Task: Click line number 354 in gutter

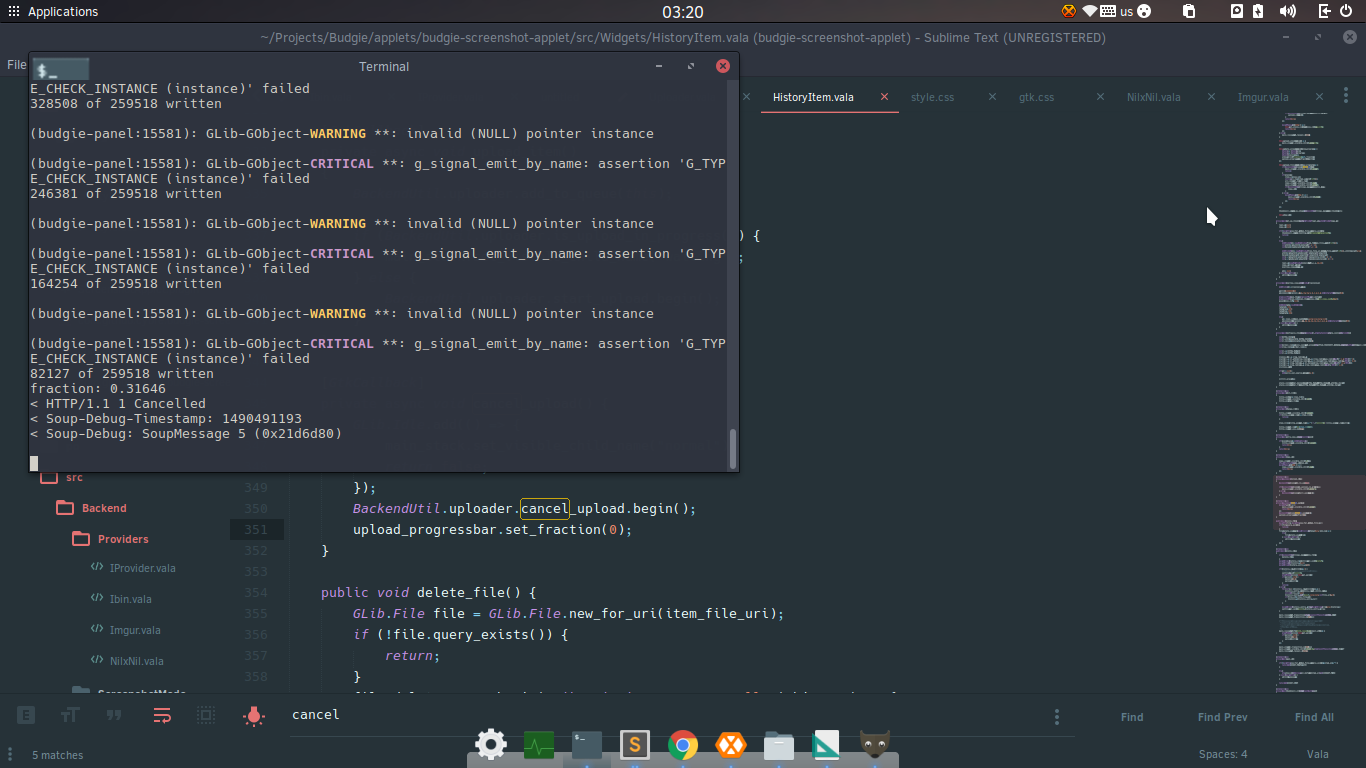Action: point(255,593)
